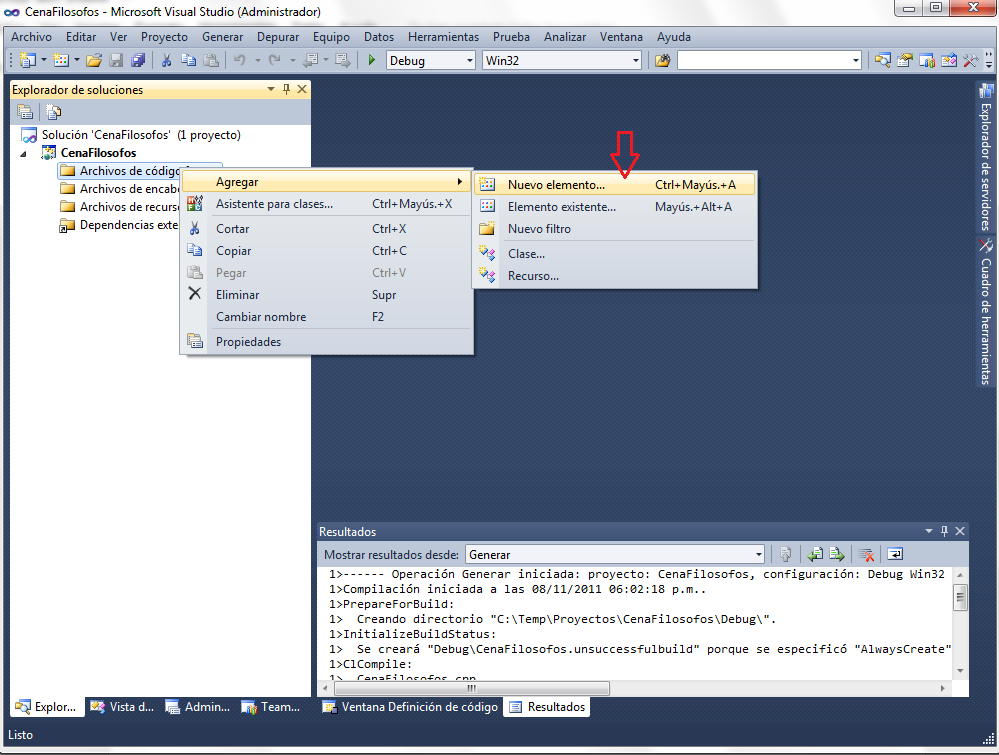The height and width of the screenshot is (755, 999).
Task: Click Properties icon in Explorador de soluciones toolbar
Action: pos(25,112)
